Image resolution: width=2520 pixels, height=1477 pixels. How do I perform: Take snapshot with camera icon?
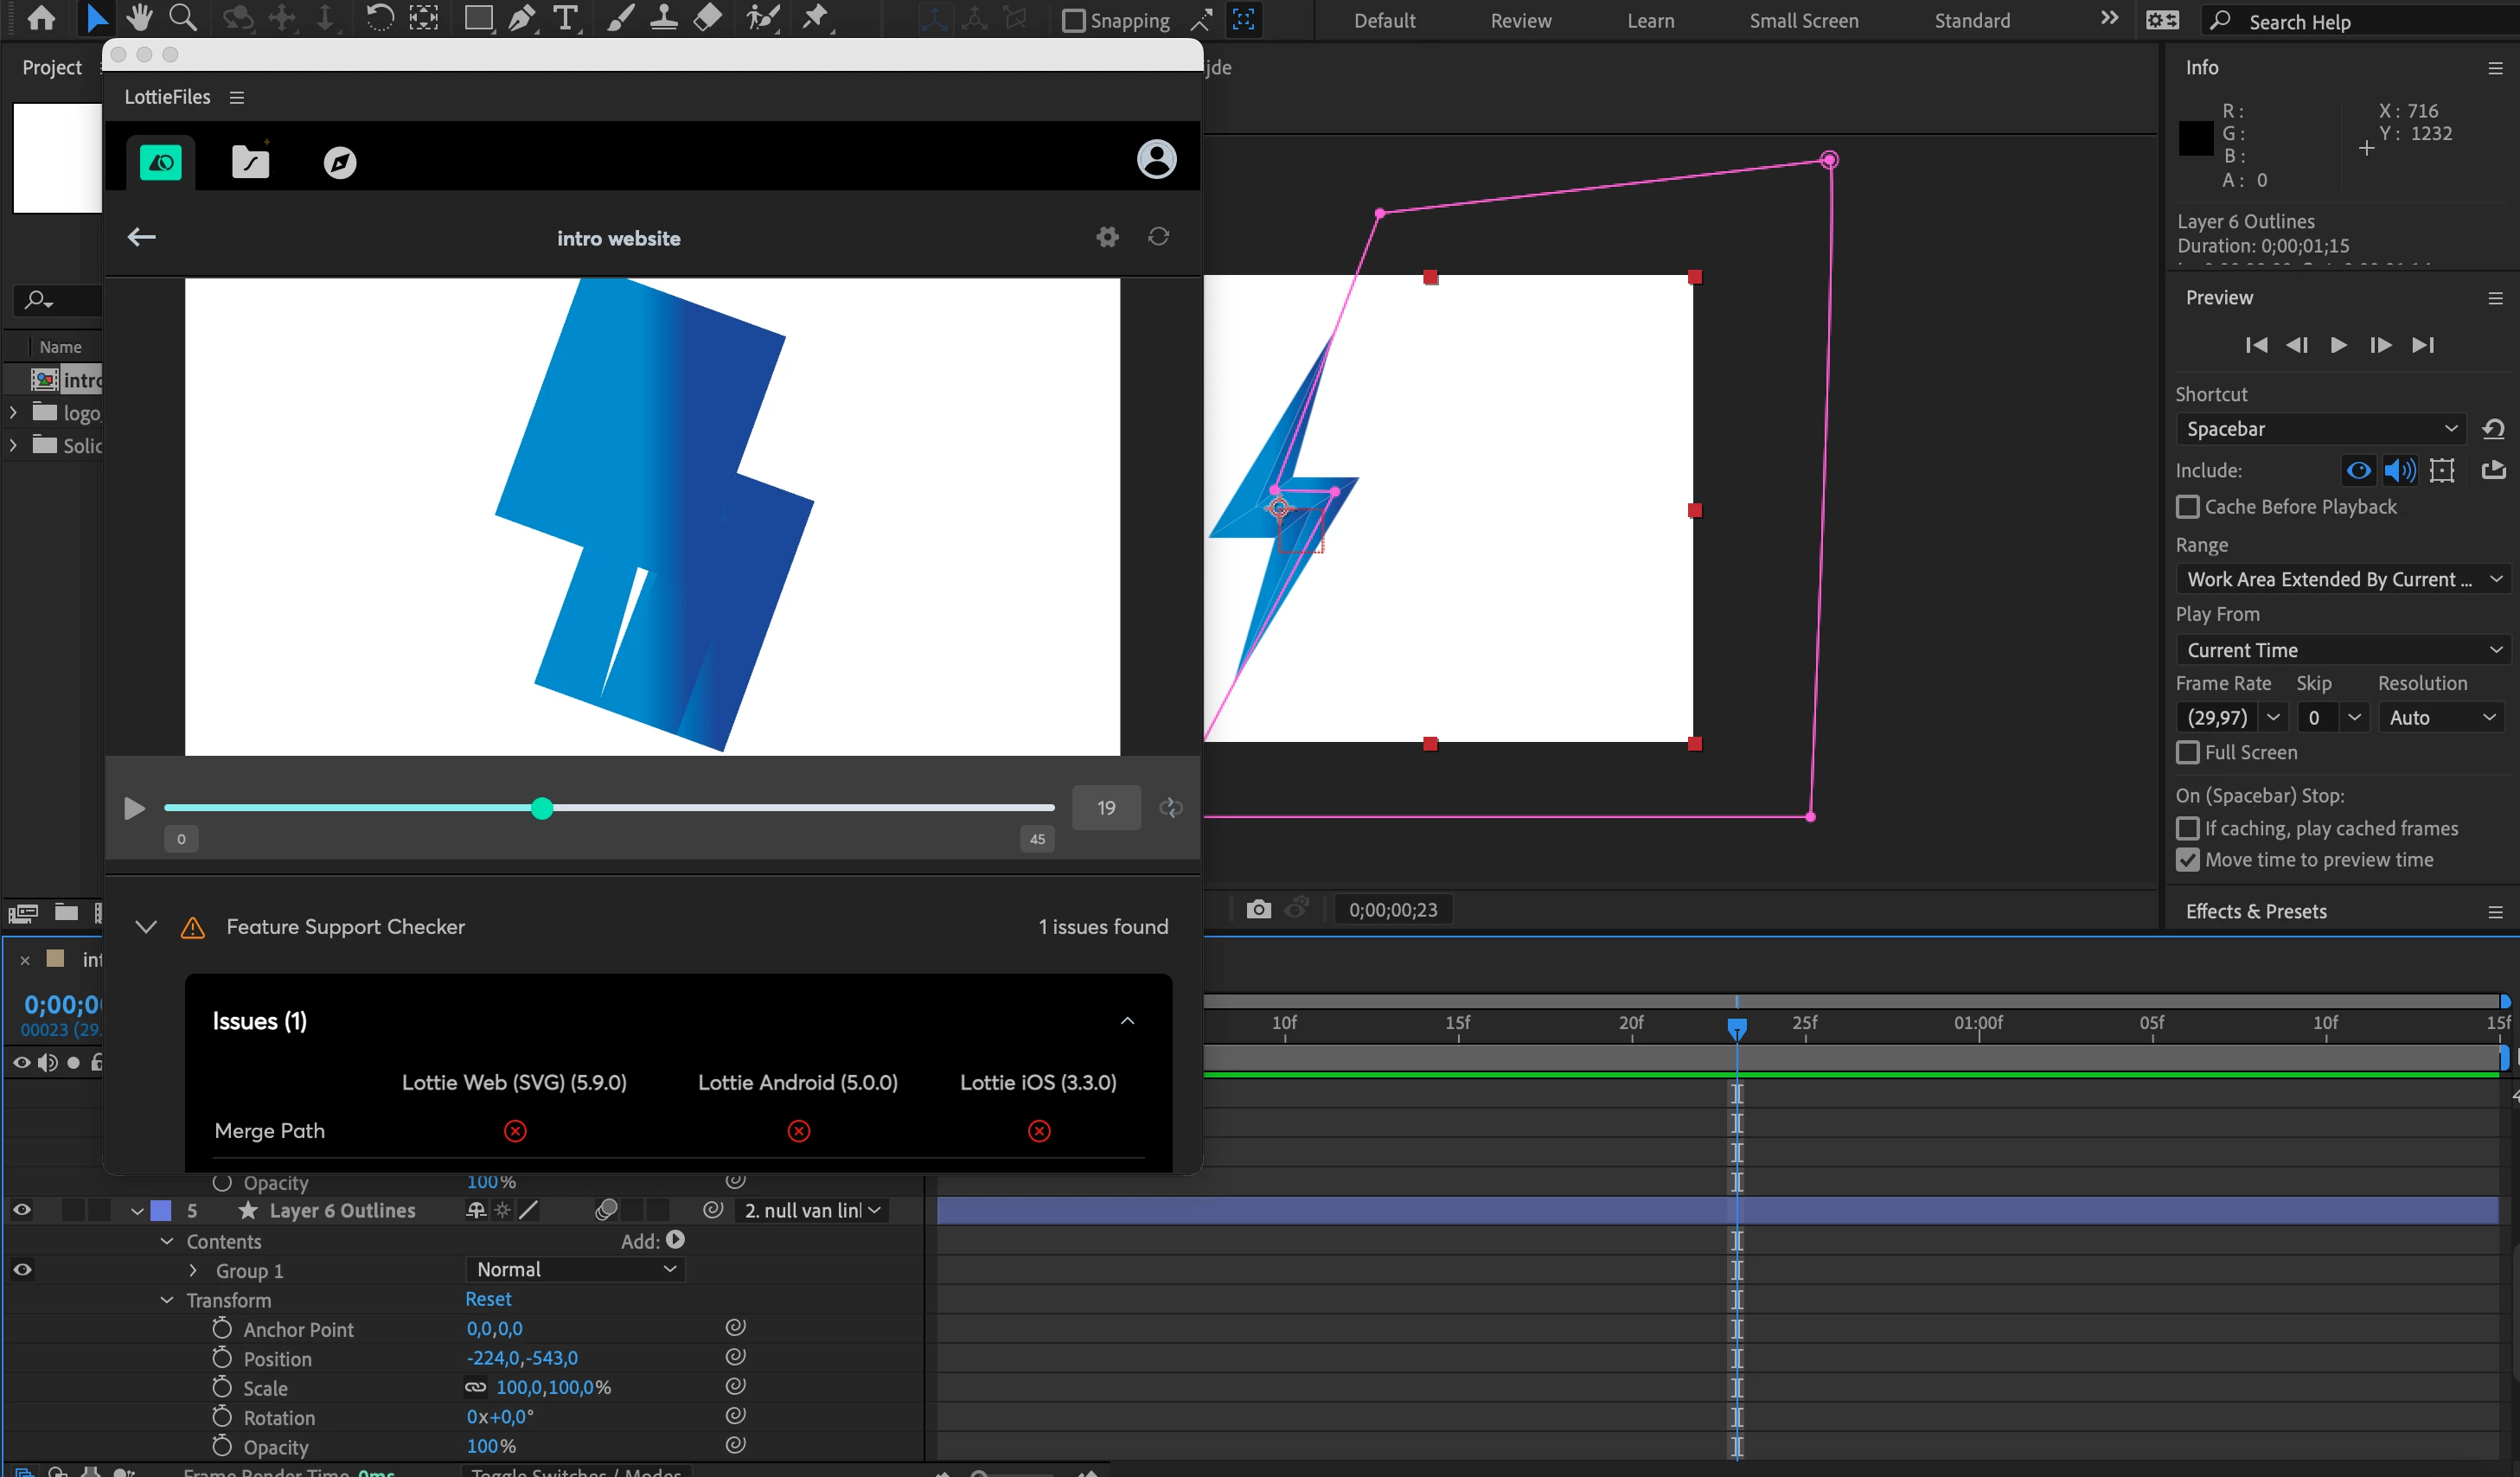[1258, 909]
